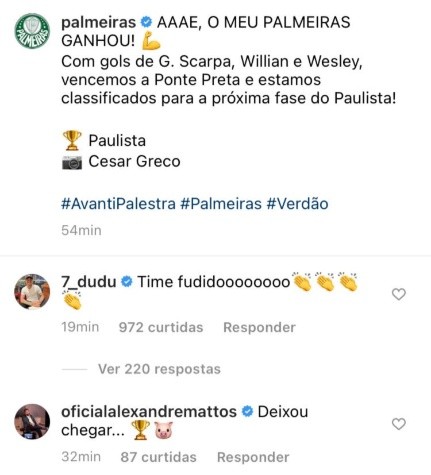The height and width of the screenshot is (475, 431).
Task: Click the 54min post timestamp
Action: 81,230
